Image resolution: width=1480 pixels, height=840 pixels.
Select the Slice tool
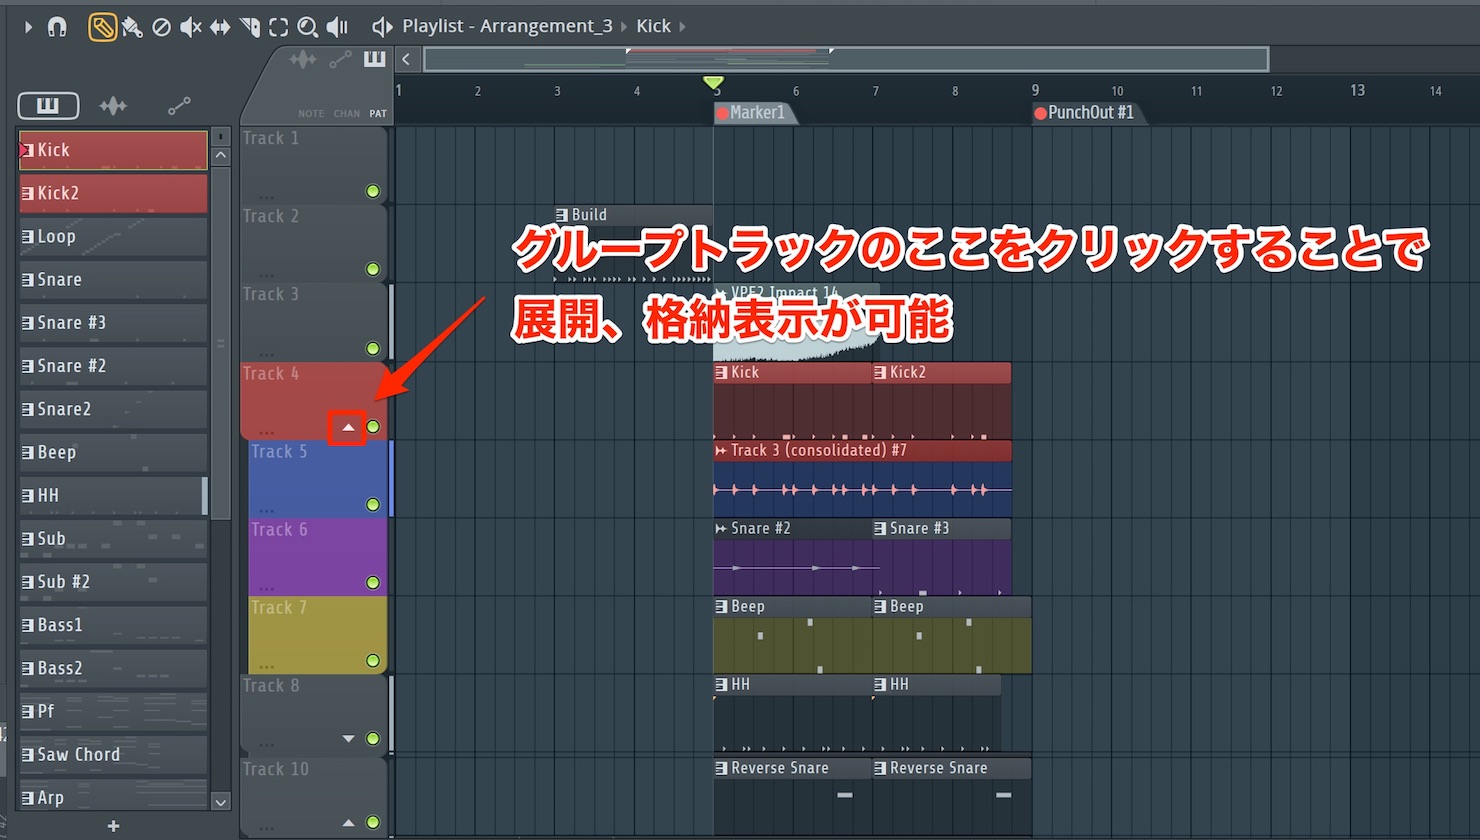(x=250, y=27)
